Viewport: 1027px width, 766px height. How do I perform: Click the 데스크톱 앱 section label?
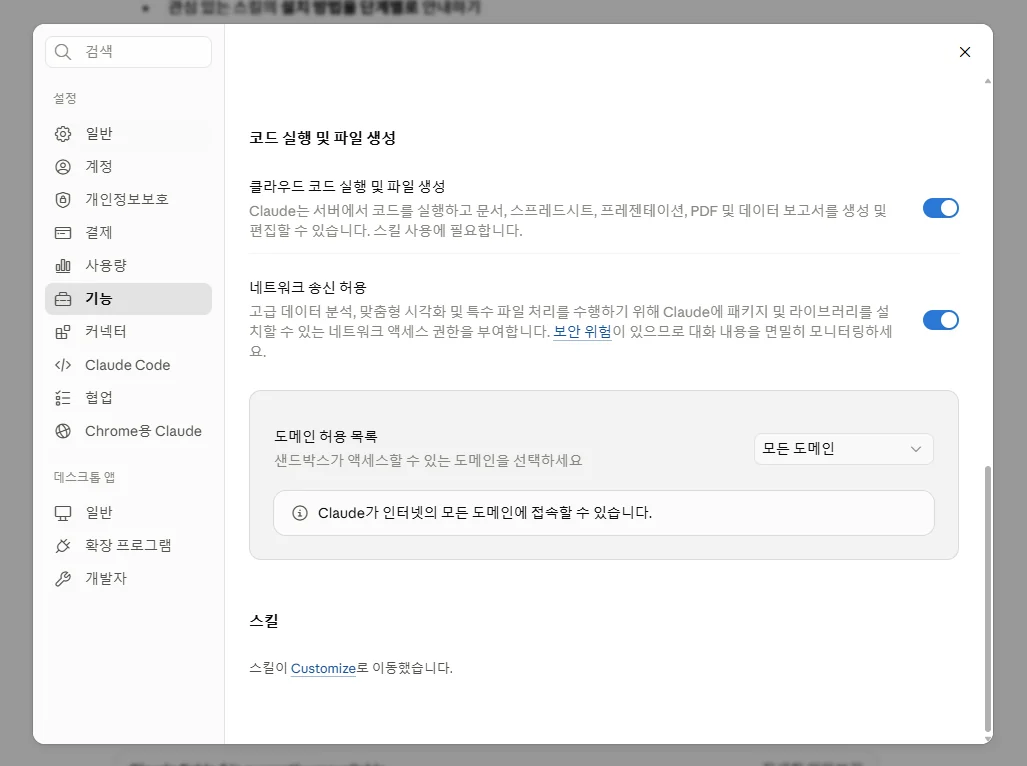84,477
